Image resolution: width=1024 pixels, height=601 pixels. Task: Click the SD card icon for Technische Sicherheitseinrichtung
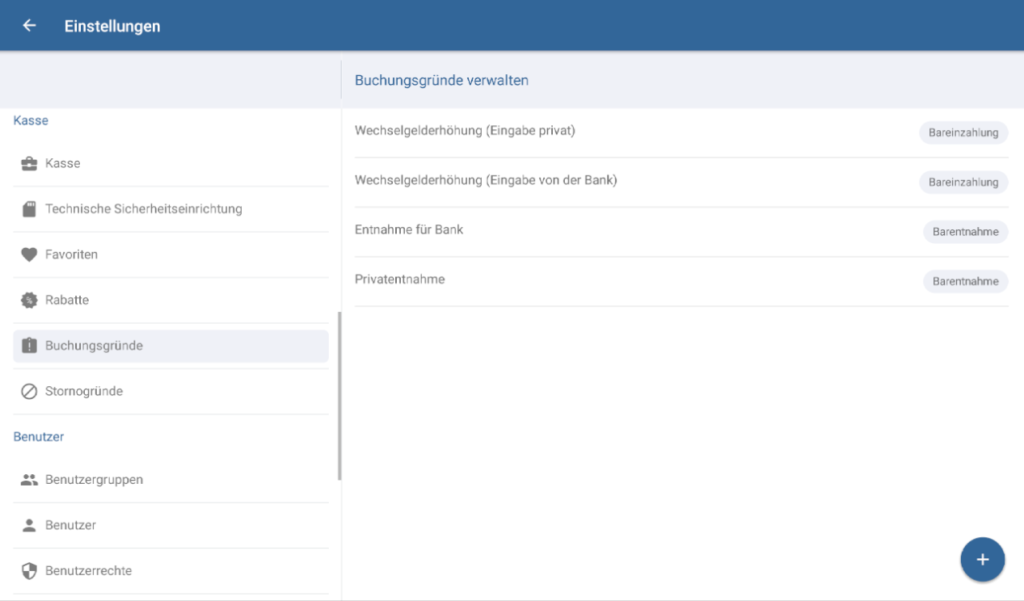tap(29, 209)
